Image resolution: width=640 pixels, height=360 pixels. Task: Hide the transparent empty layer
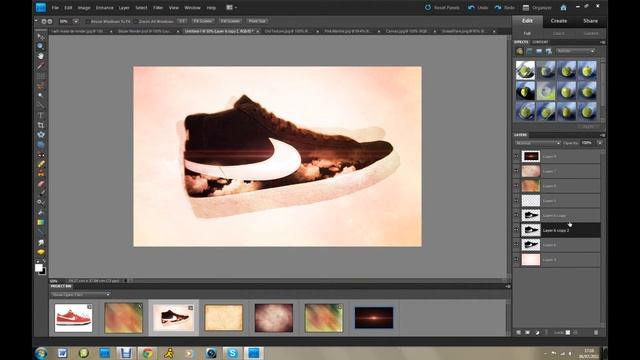[516, 200]
